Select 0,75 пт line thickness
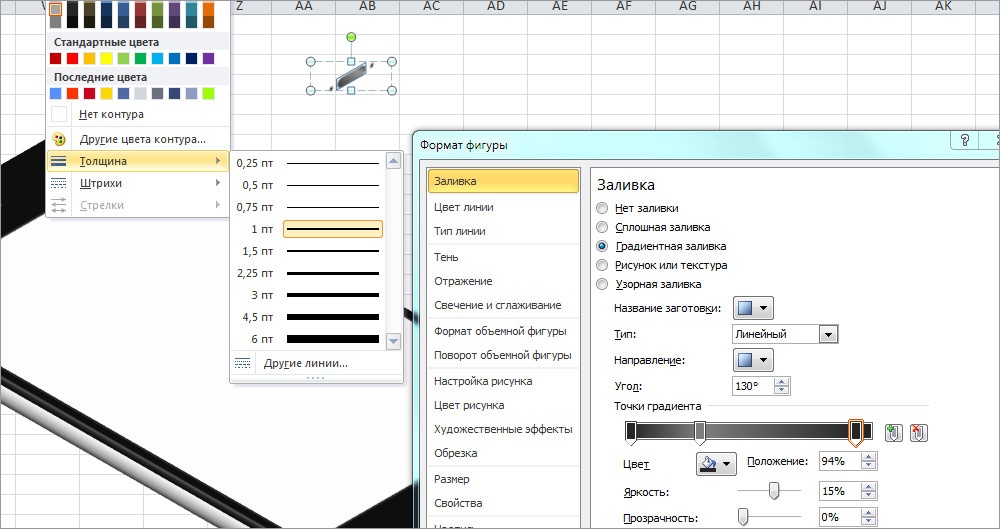 pyautogui.click(x=309, y=207)
